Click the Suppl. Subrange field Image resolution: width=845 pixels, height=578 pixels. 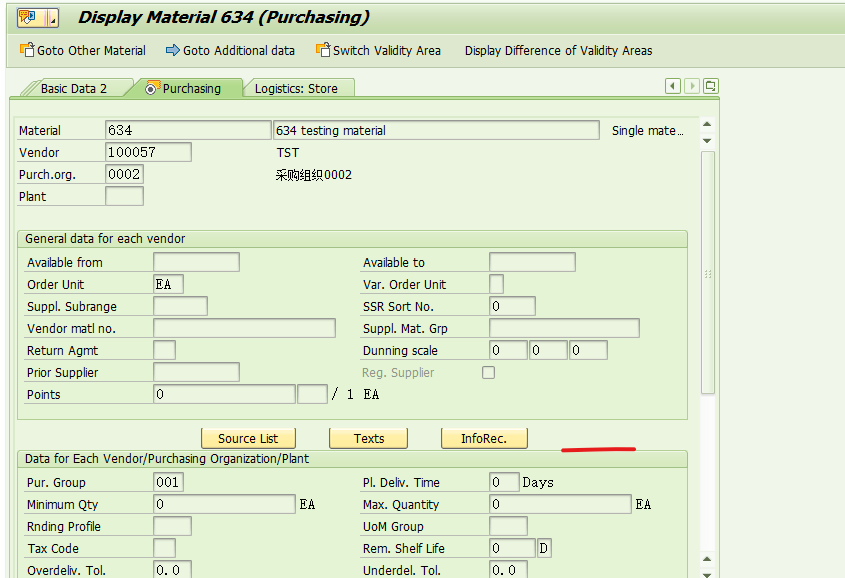pyautogui.click(x=181, y=306)
